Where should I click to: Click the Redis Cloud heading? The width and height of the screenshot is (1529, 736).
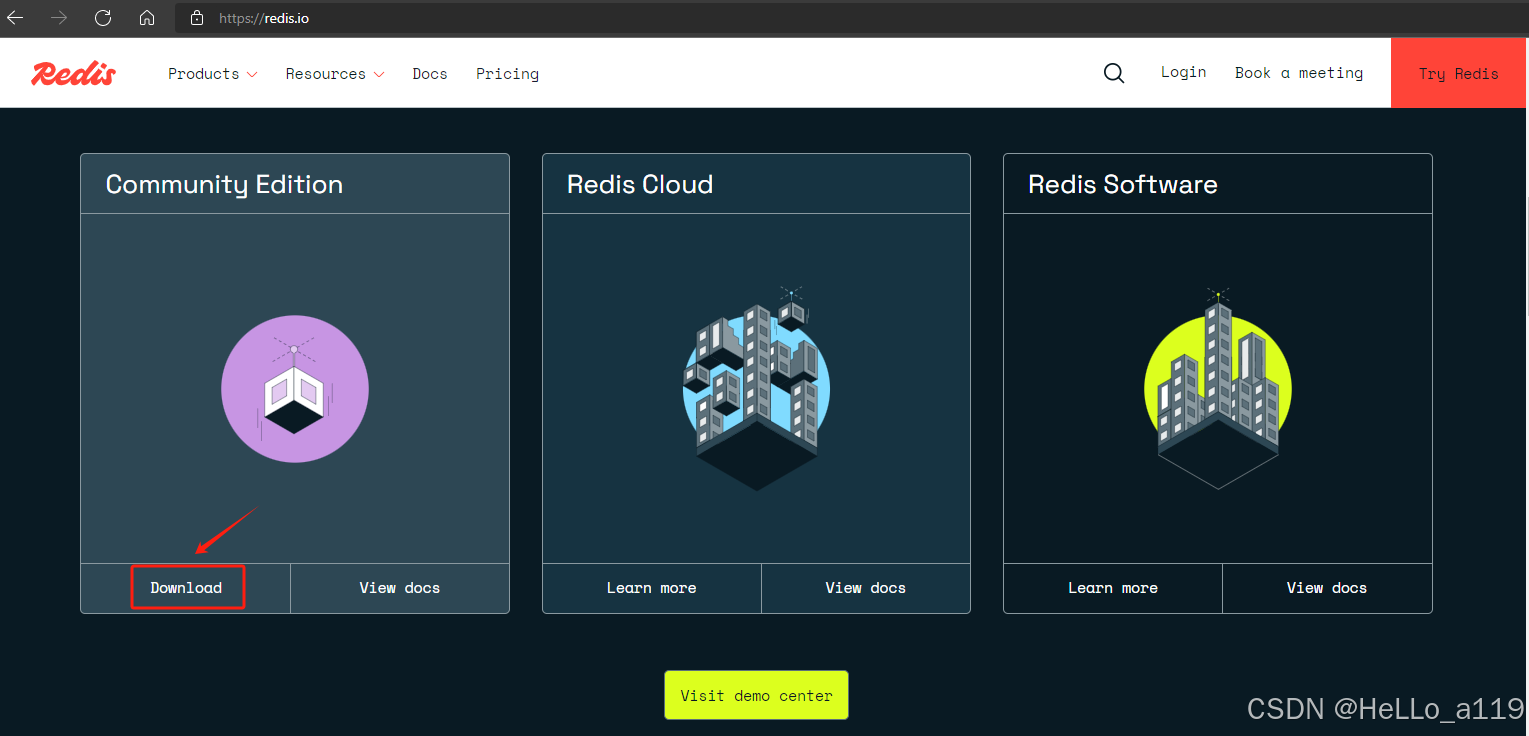[640, 184]
